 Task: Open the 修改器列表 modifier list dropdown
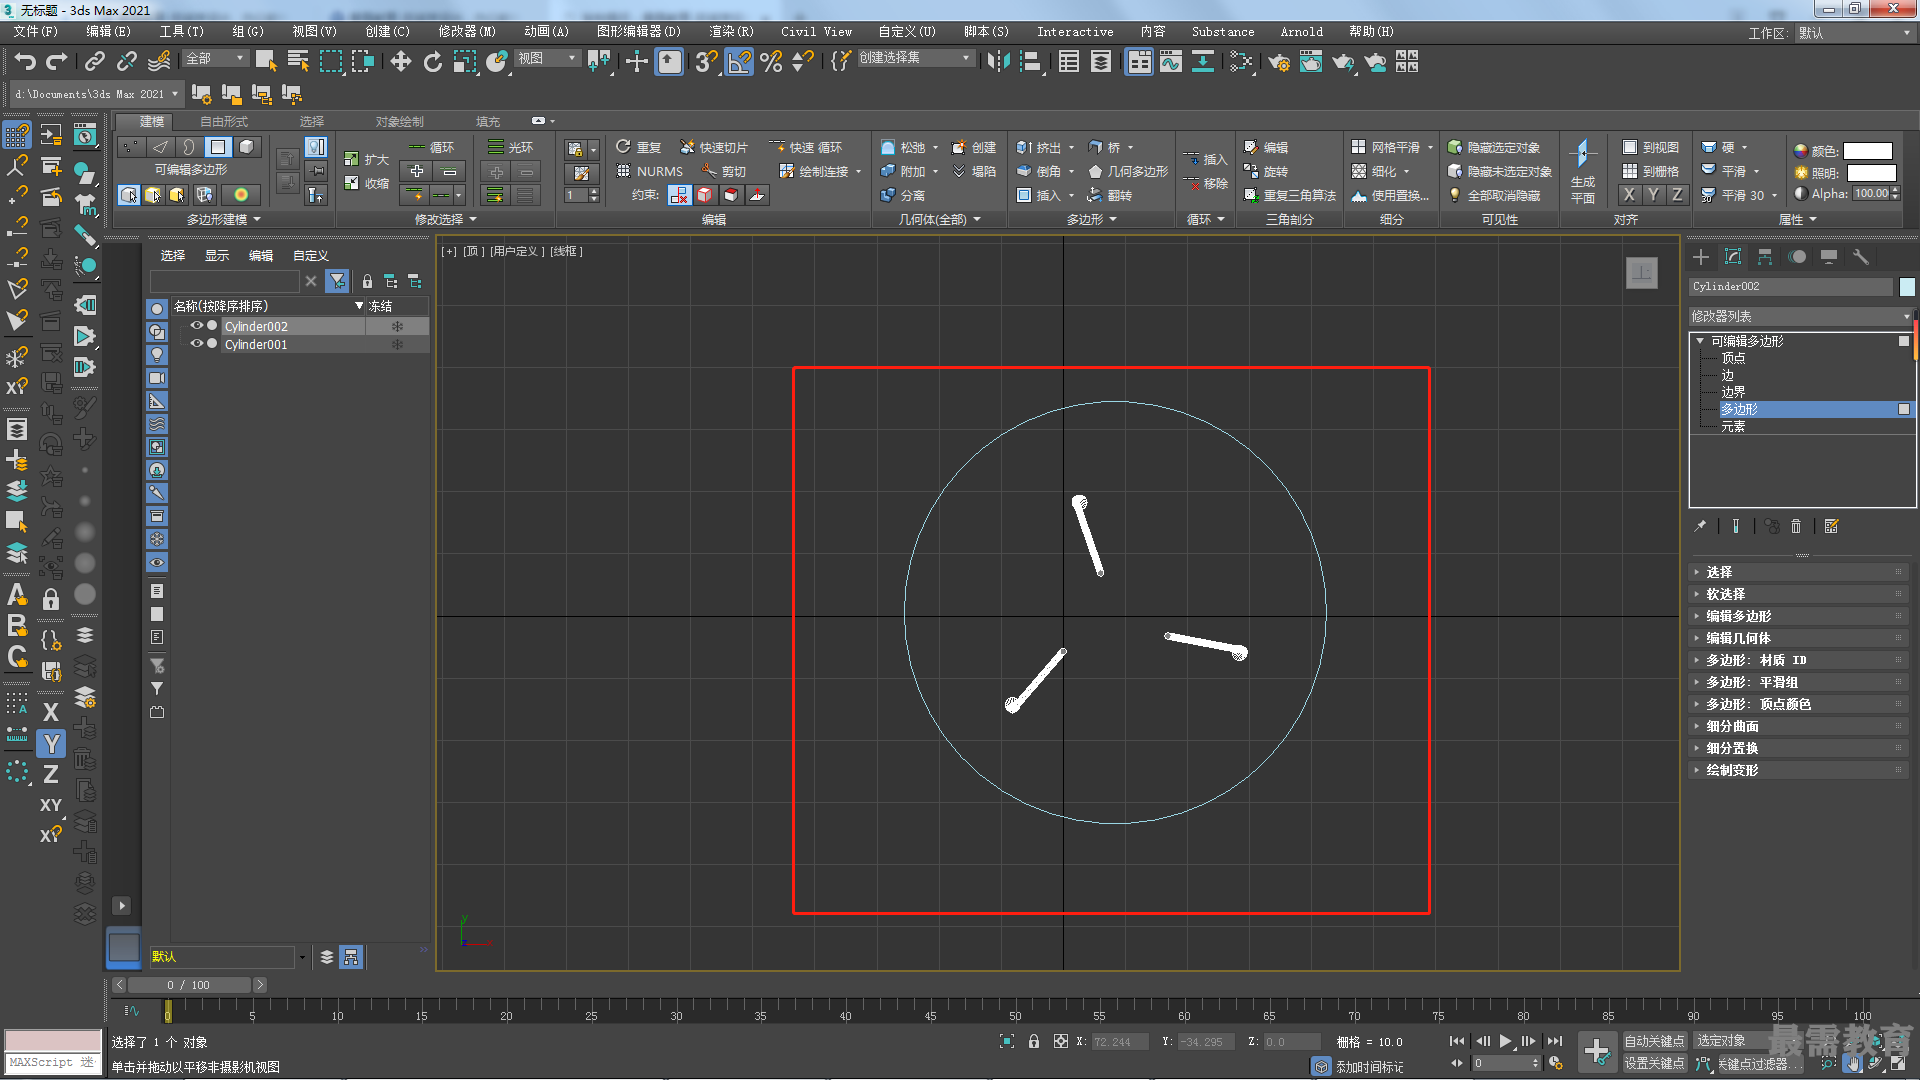tap(1800, 316)
